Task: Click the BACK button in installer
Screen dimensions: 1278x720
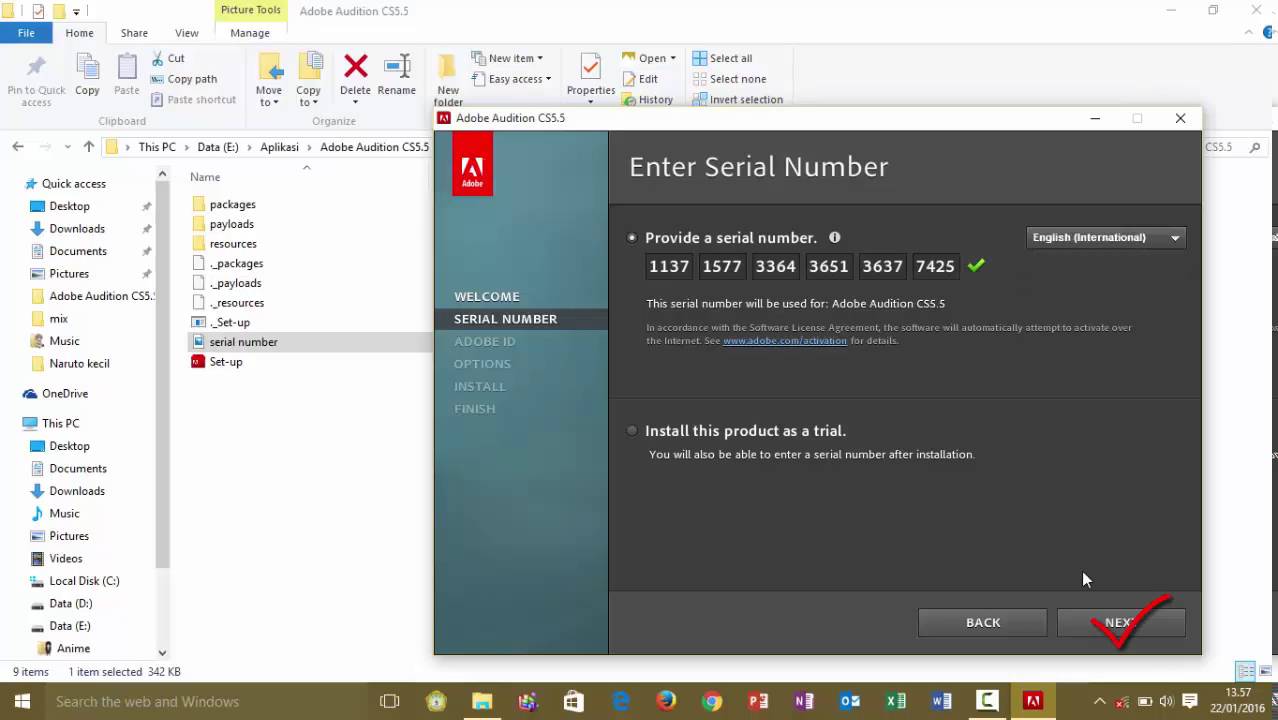Action: coord(982,622)
